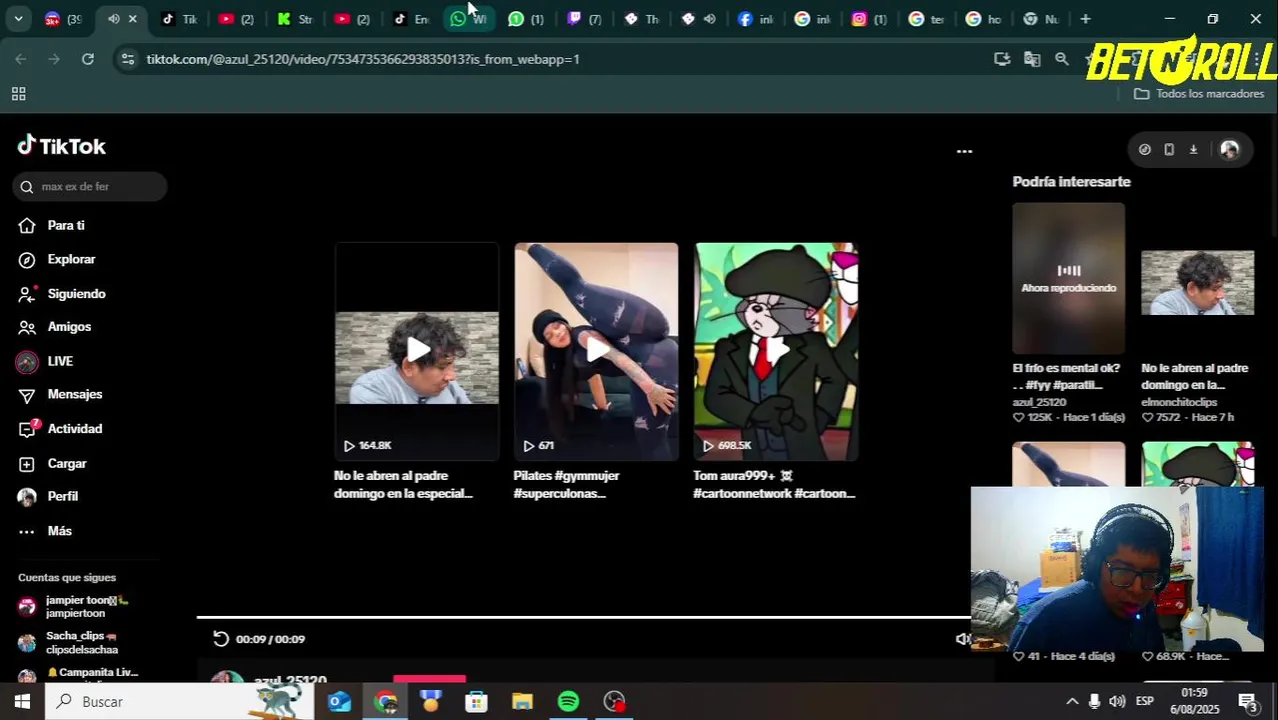Click the microphone tray icon
This screenshot has height=720, width=1278.
tap(1094, 702)
